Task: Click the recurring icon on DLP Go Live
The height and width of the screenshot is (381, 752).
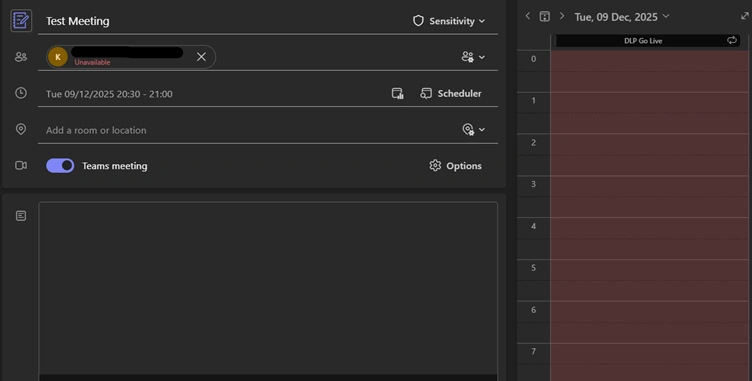Action: 732,40
